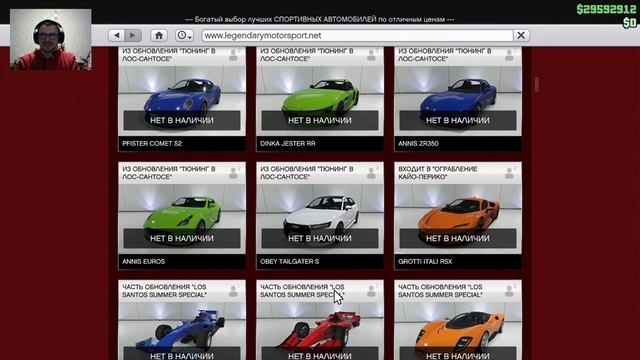Click the $0 bank balance

629,23
